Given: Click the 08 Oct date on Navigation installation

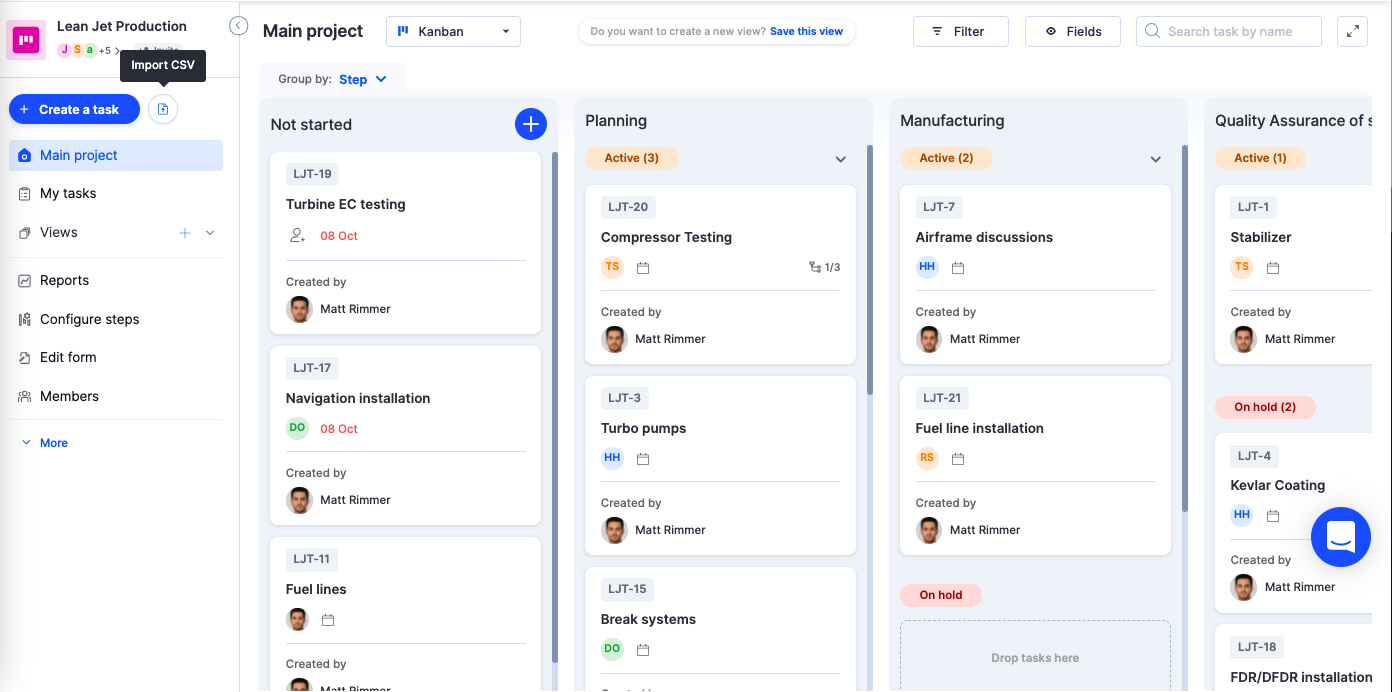Looking at the screenshot, I should [x=339, y=429].
